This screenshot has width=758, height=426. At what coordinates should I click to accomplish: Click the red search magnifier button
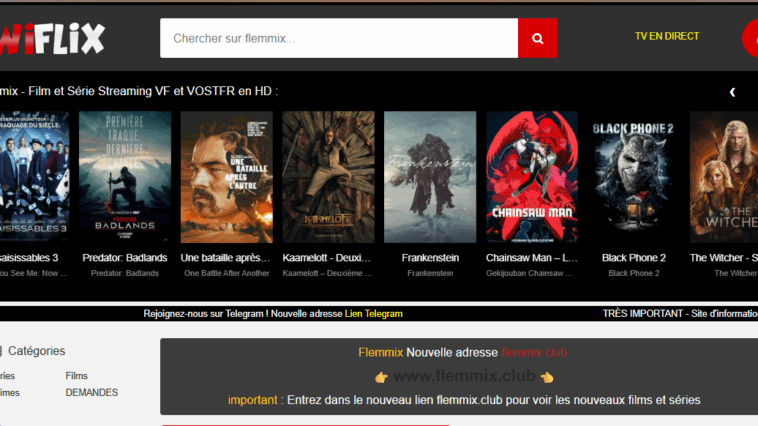(x=538, y=38)
